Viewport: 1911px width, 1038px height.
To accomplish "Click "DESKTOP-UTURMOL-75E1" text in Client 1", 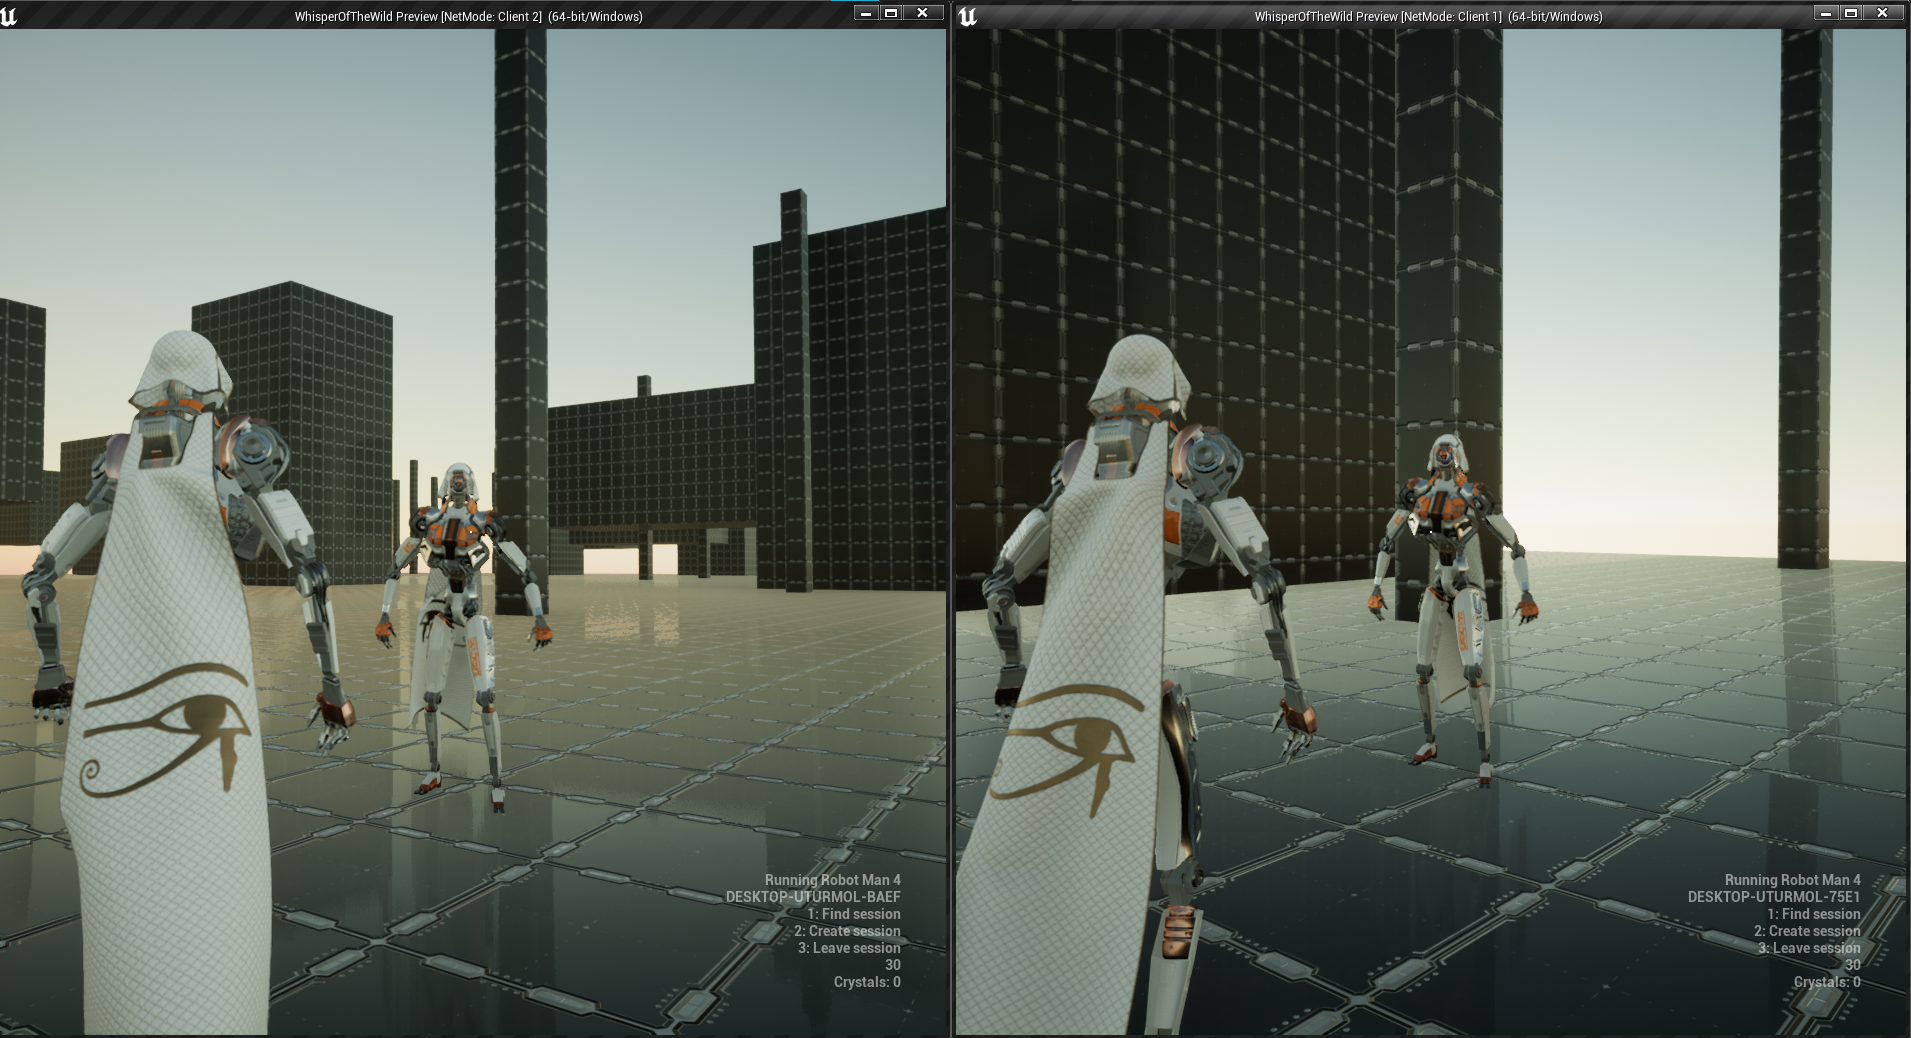I will click(x=1774, y=897).
